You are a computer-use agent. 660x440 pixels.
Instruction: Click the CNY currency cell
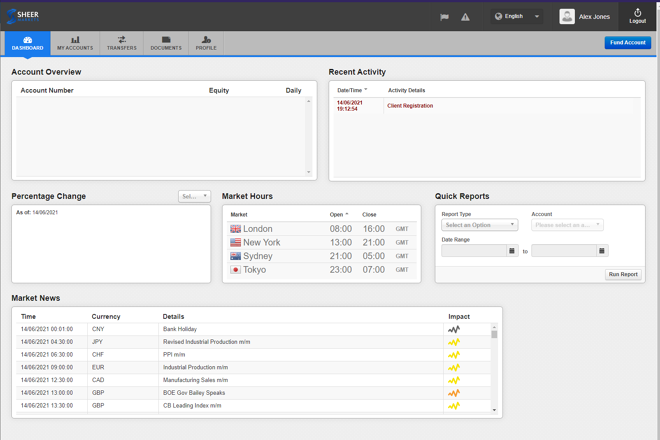[98, 329]
